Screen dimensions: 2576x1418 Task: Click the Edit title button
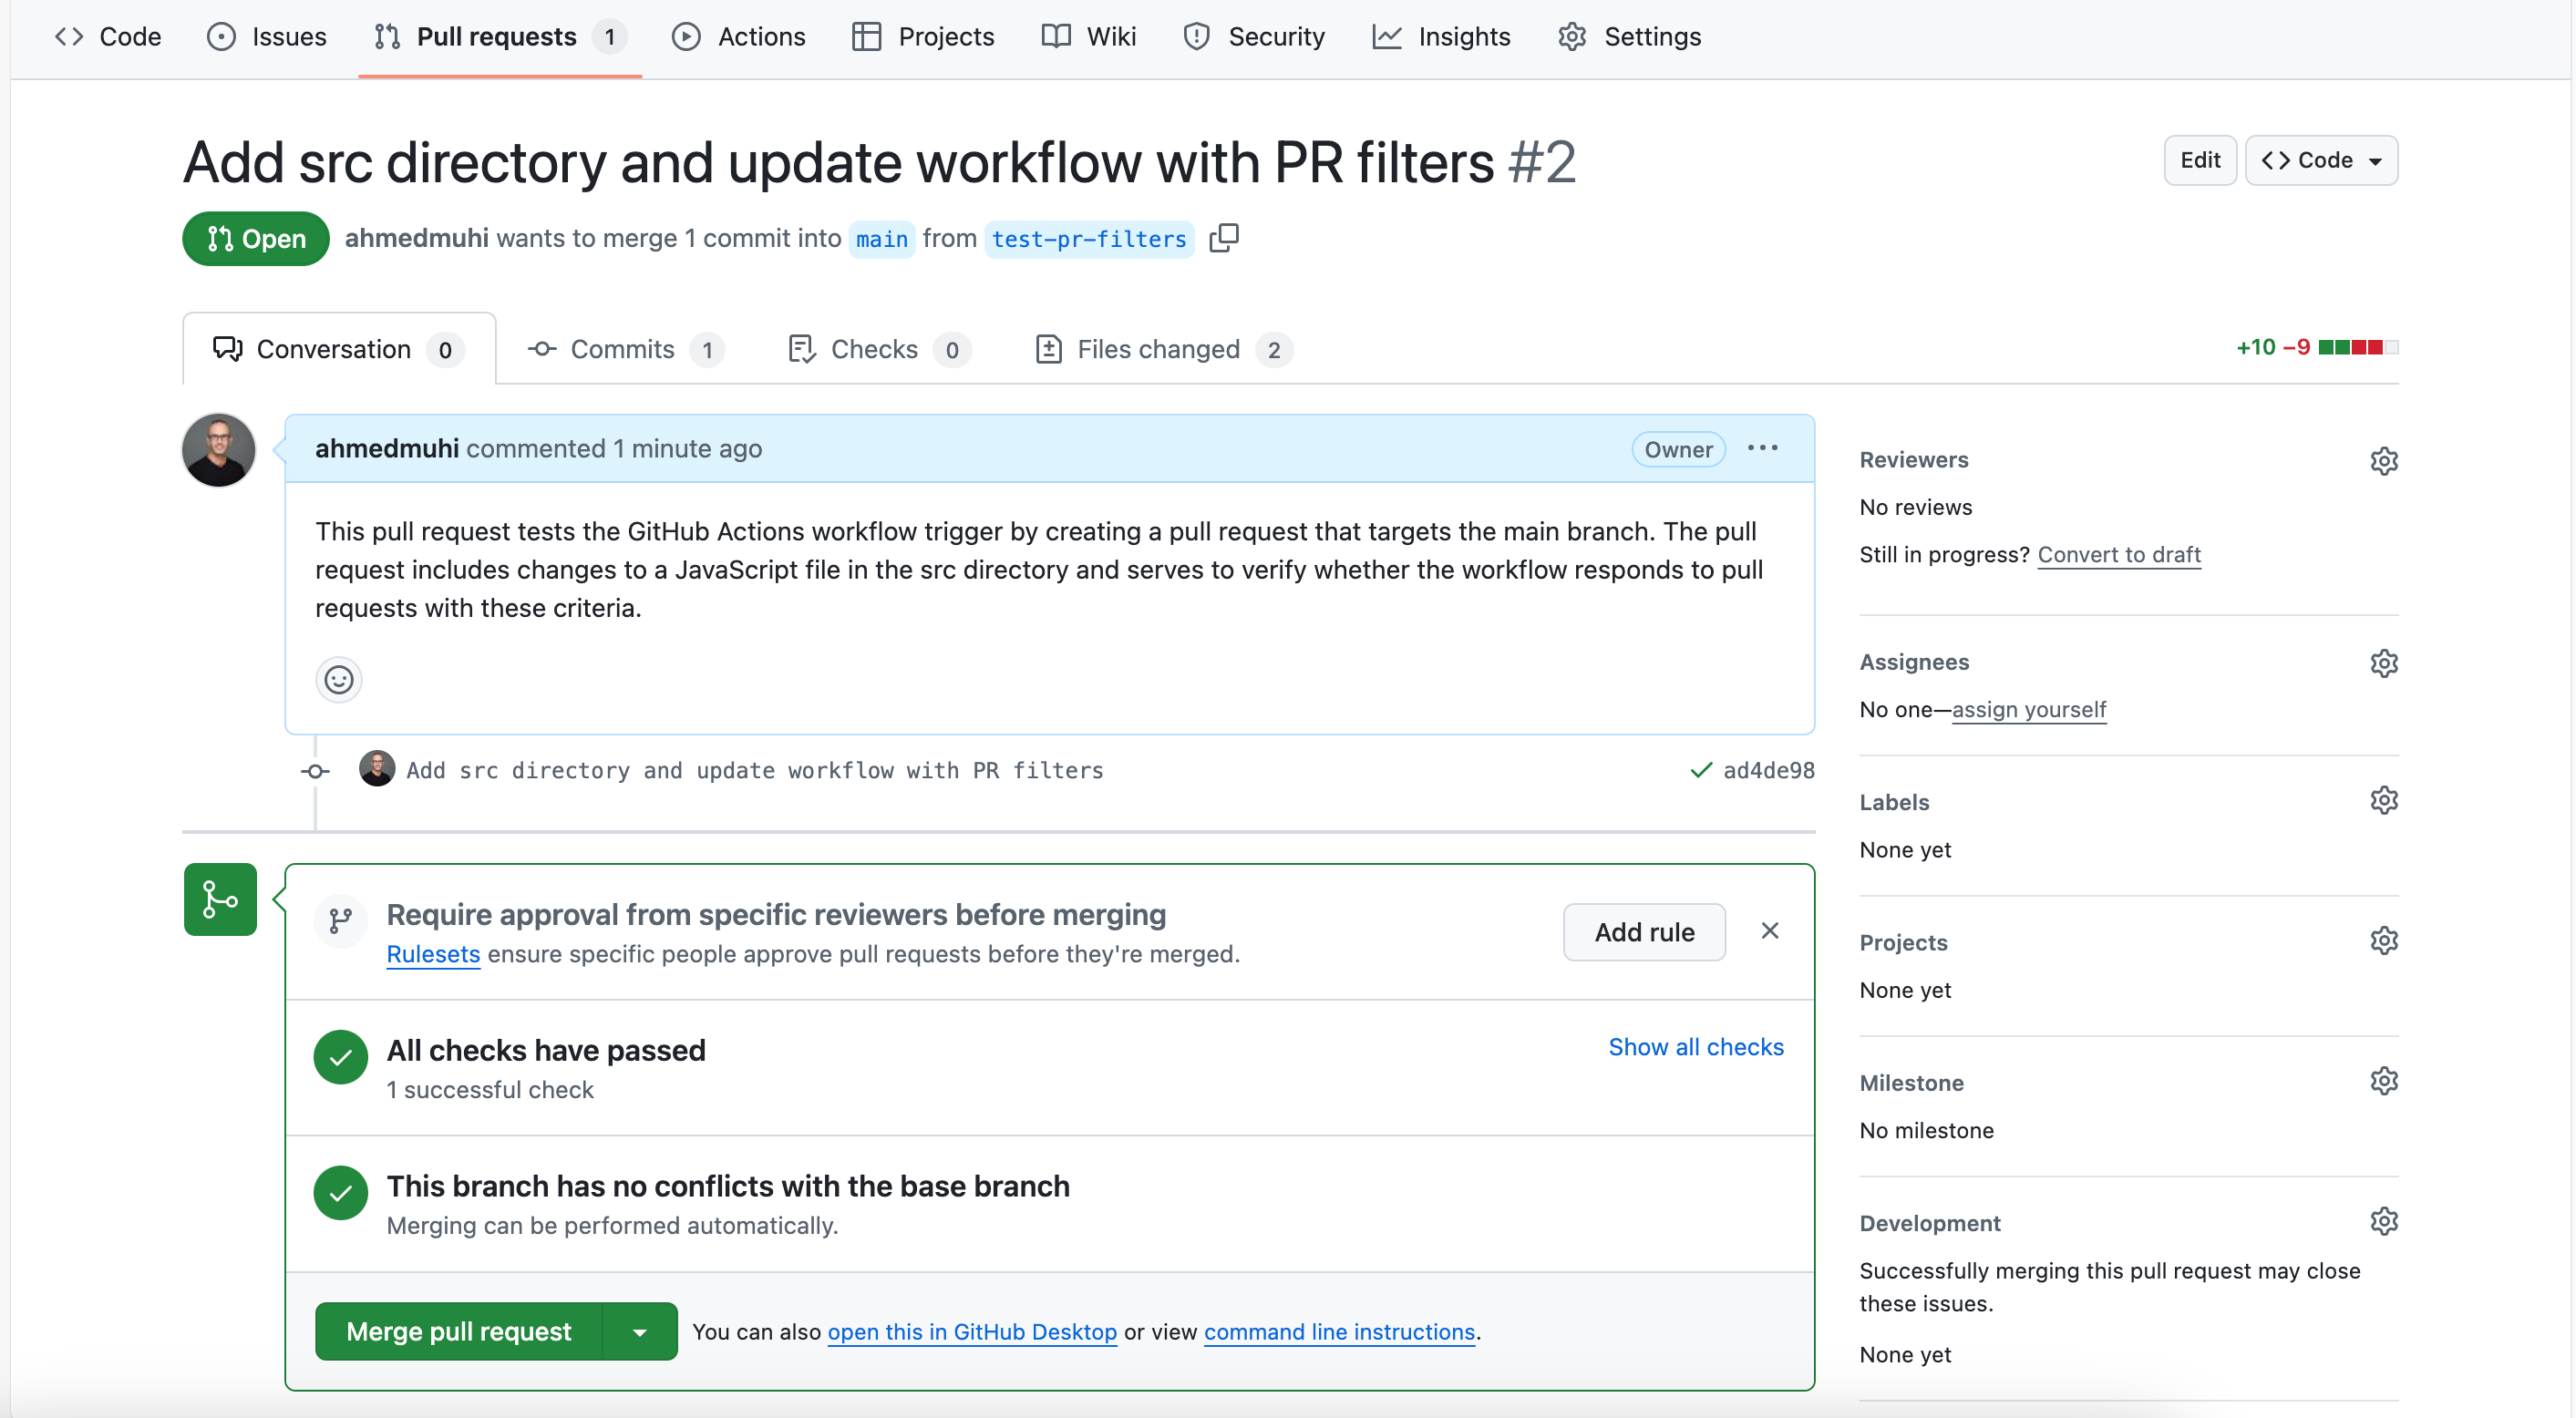[2199, 160]
